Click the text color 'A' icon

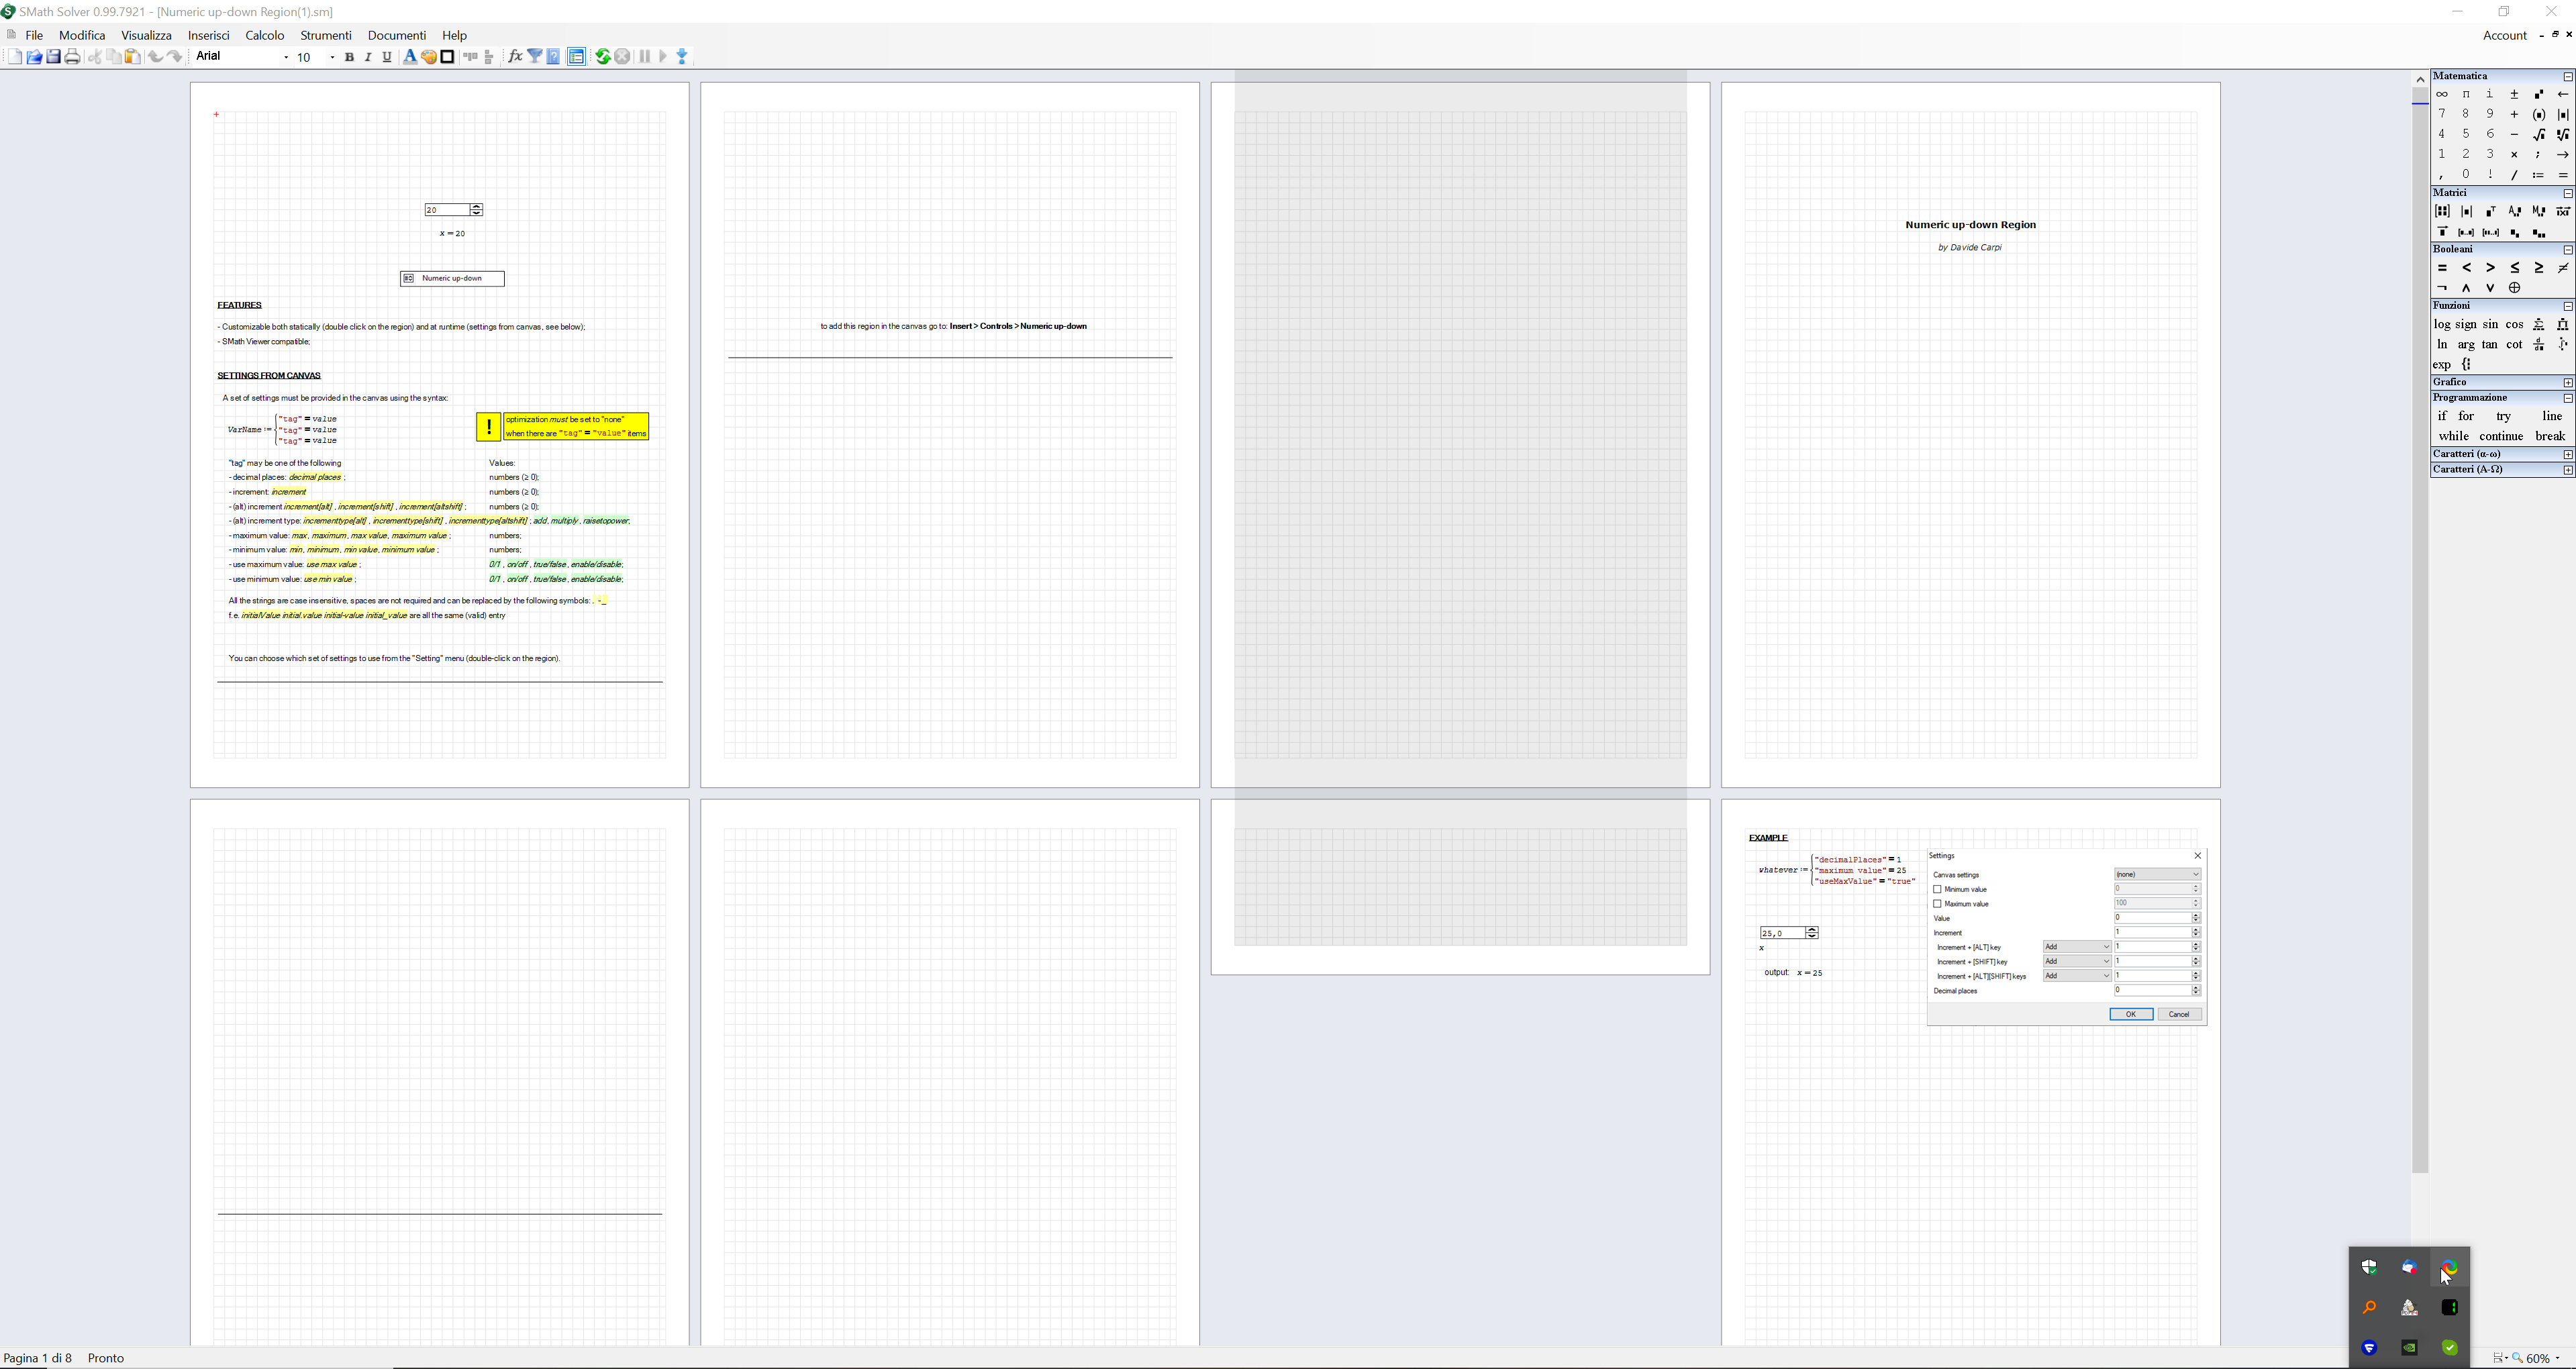click(409, 57)
